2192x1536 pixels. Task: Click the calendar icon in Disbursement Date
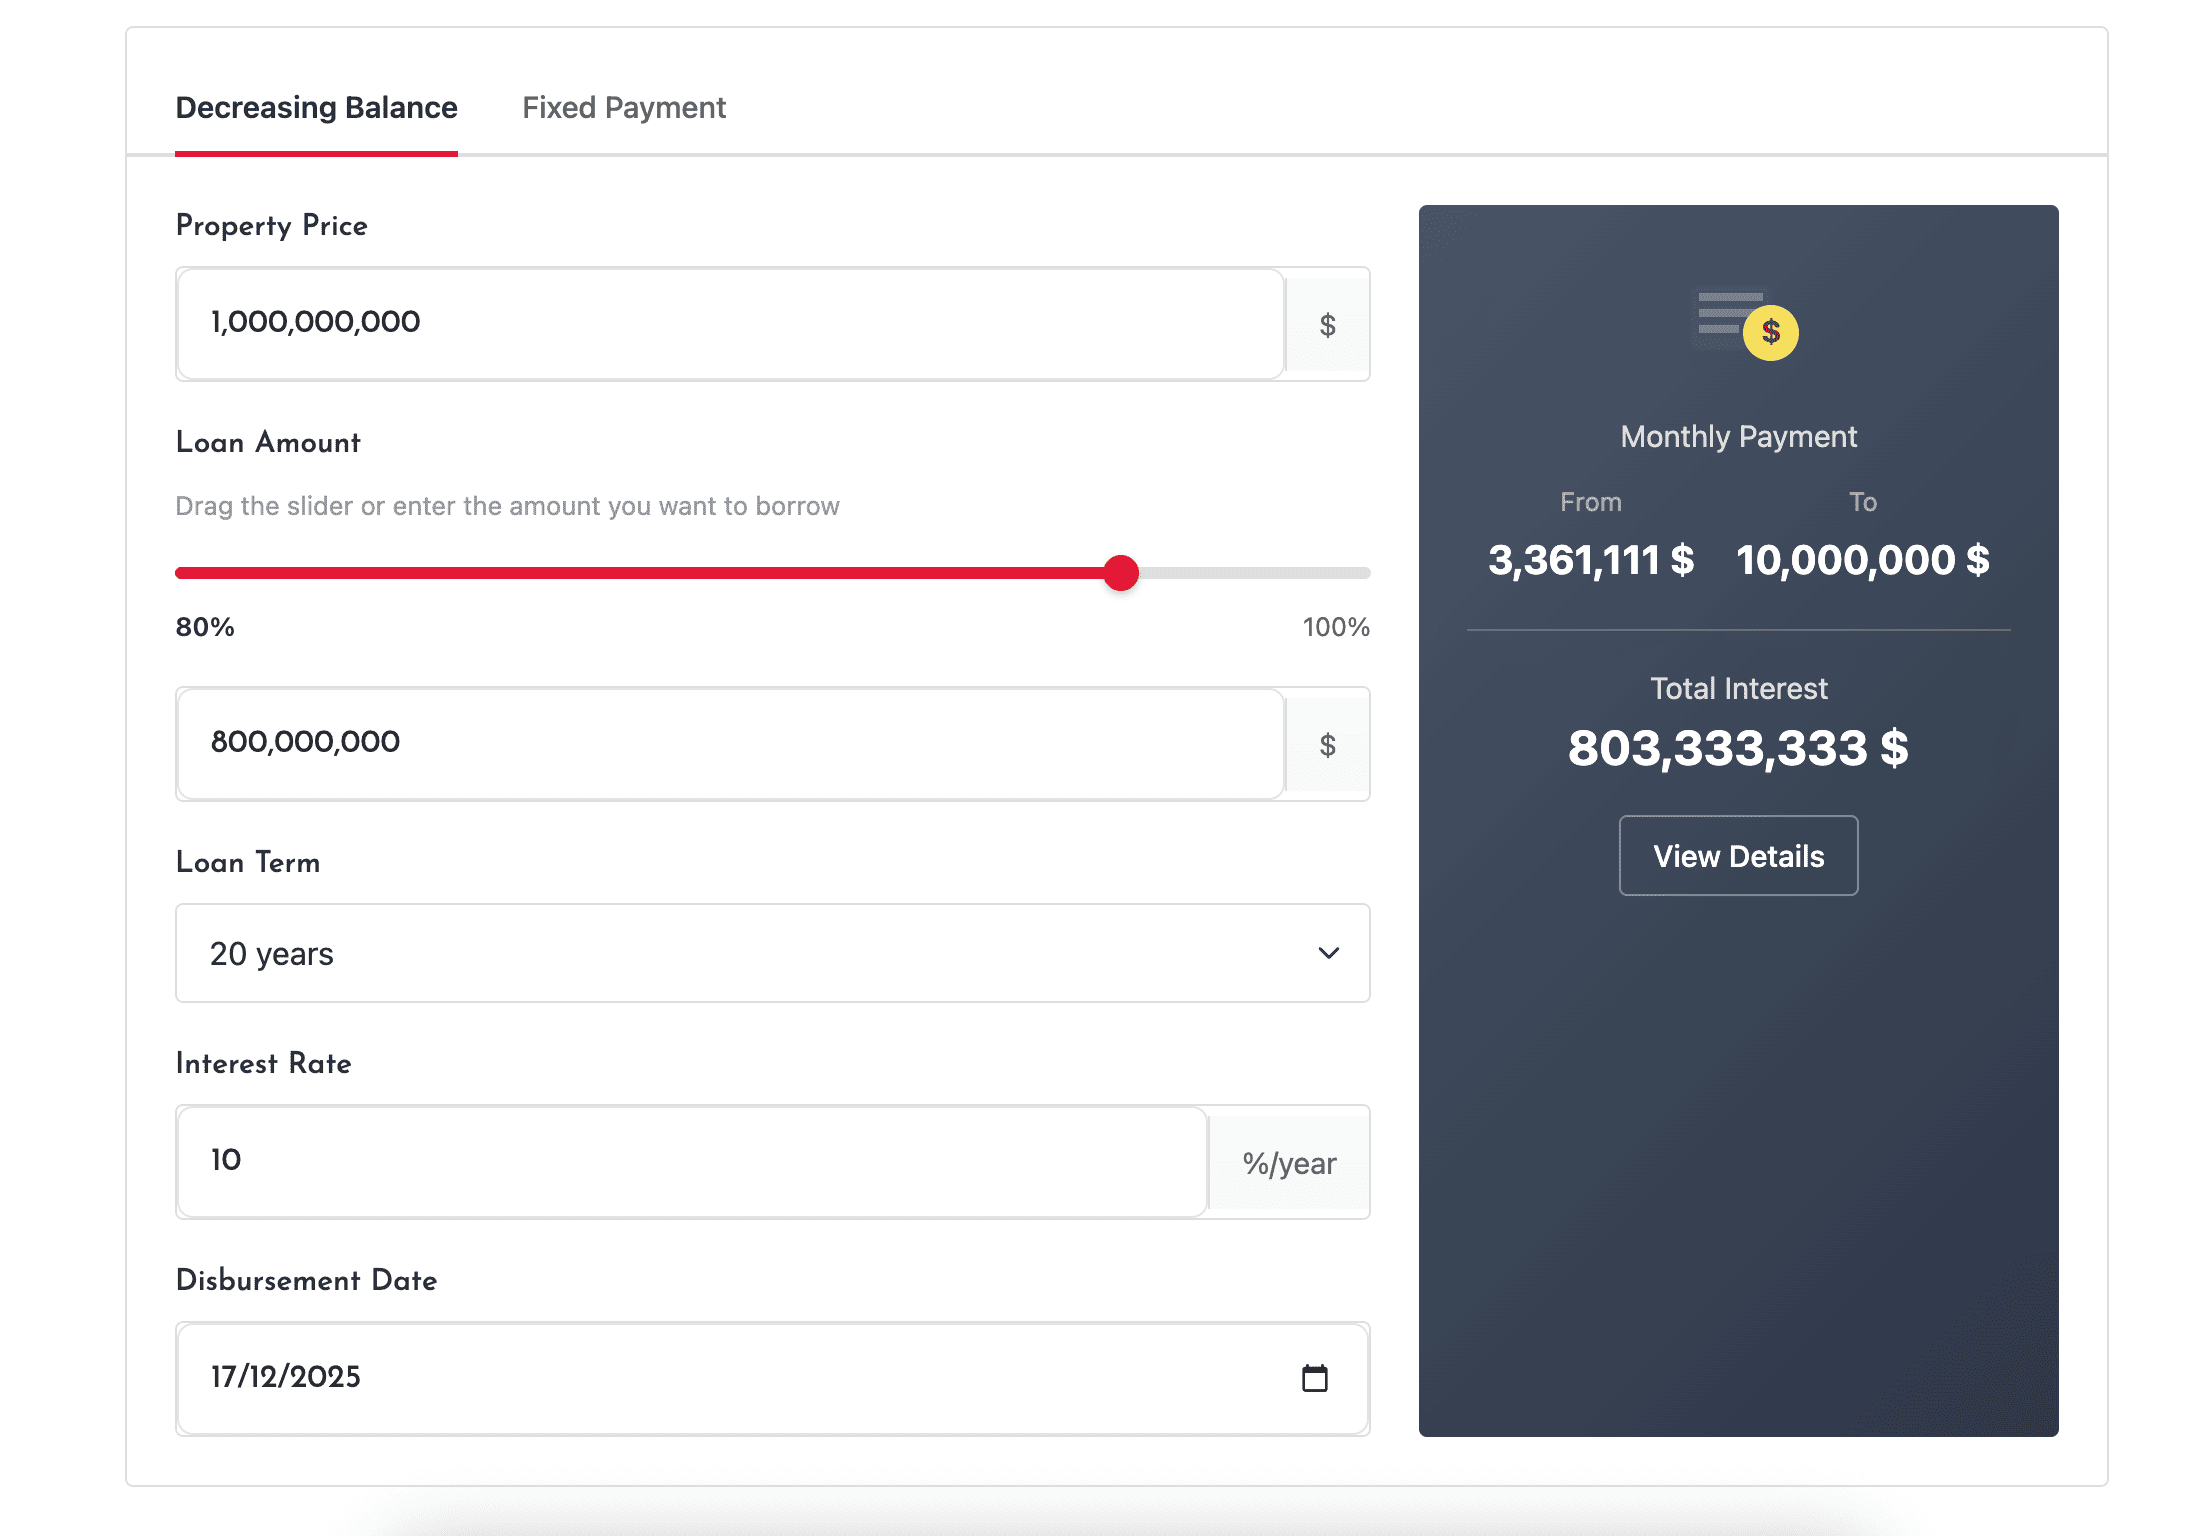click(x=1314, y=1378)
